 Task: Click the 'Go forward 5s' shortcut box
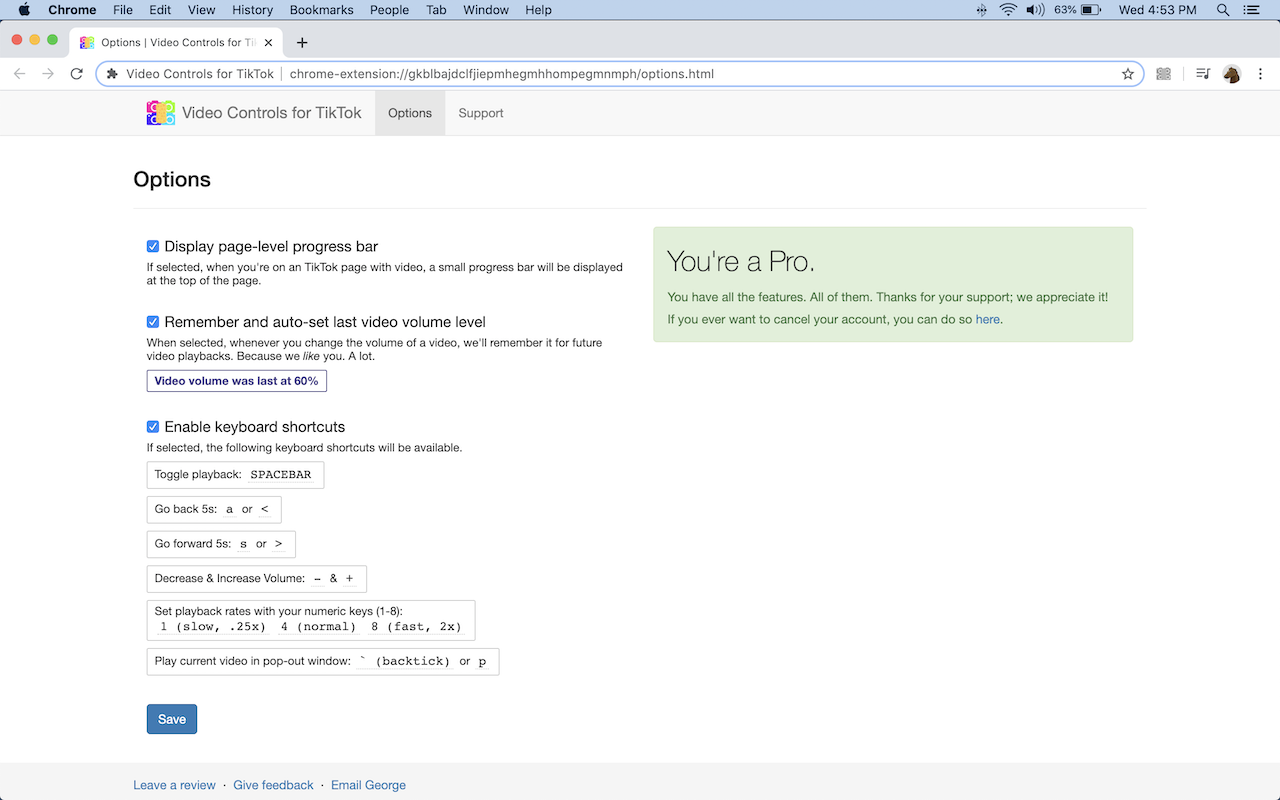[x=221, y=544]
